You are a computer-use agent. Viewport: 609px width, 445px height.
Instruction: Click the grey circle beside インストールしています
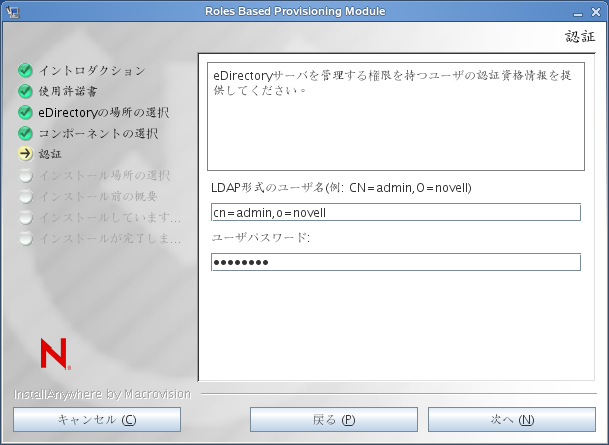click(25, 217)
